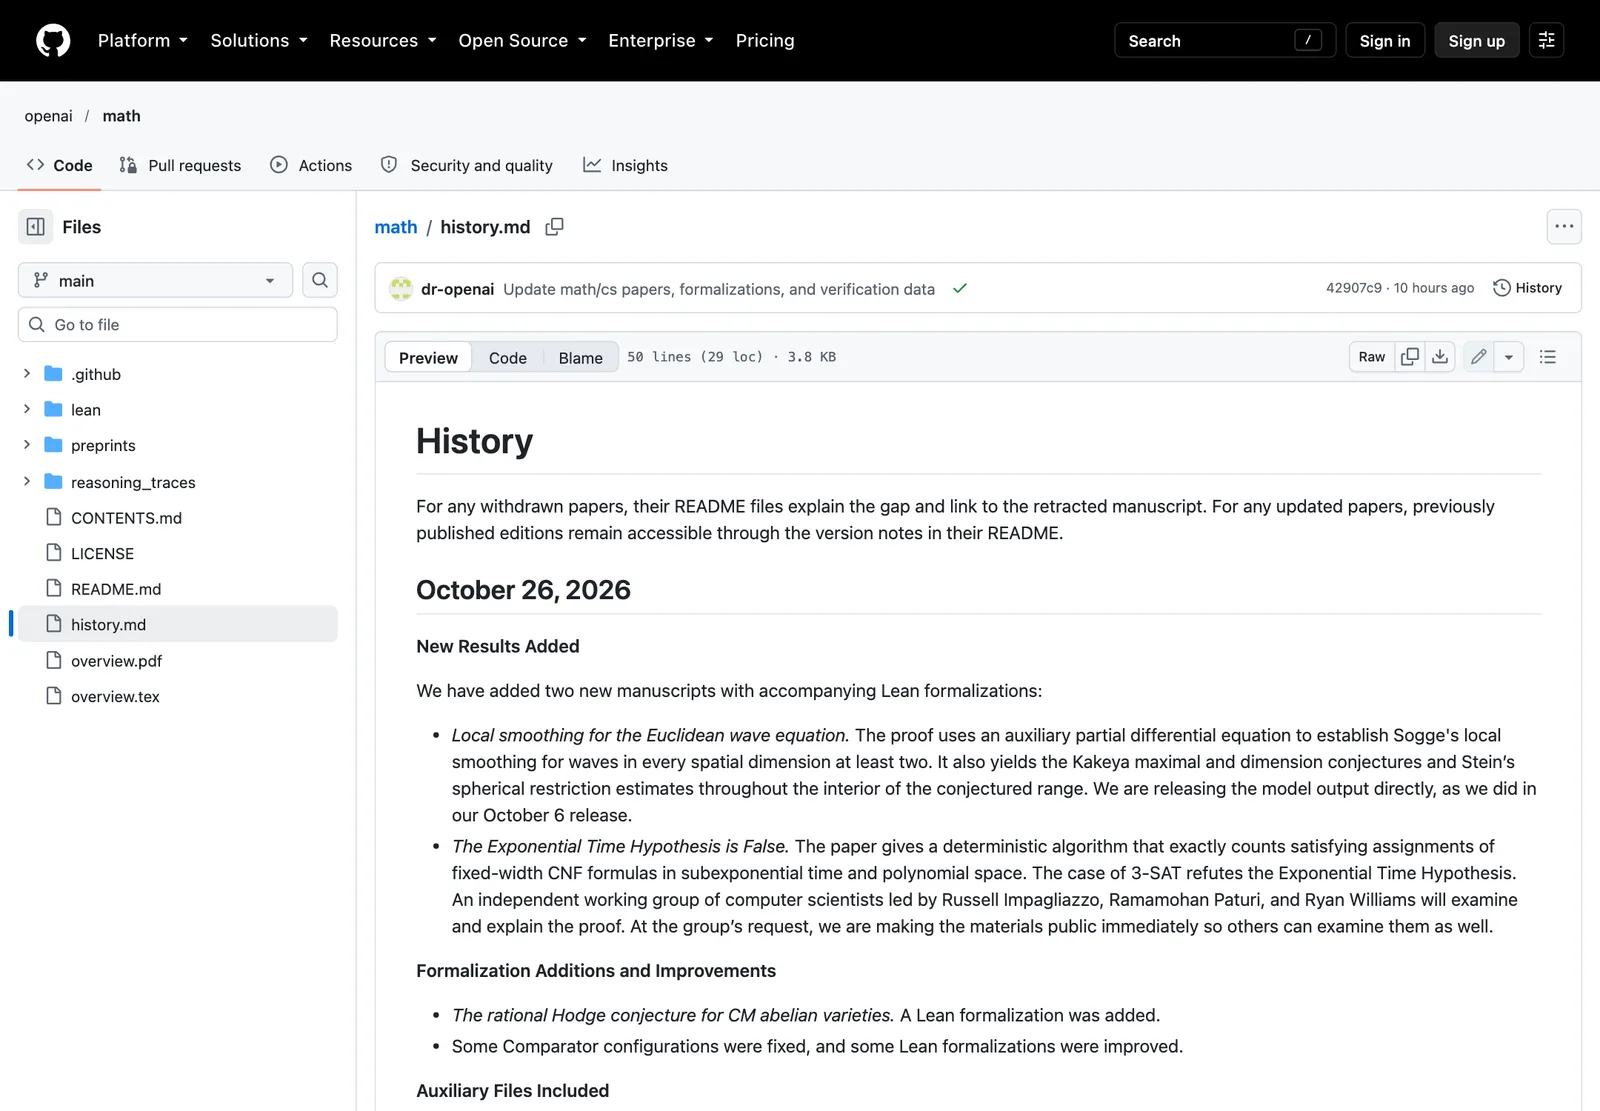Copy raw file contents icon
The width and height of the screenshot is (1600, 1111).
pyautogui.click(x=1410, y=357)
